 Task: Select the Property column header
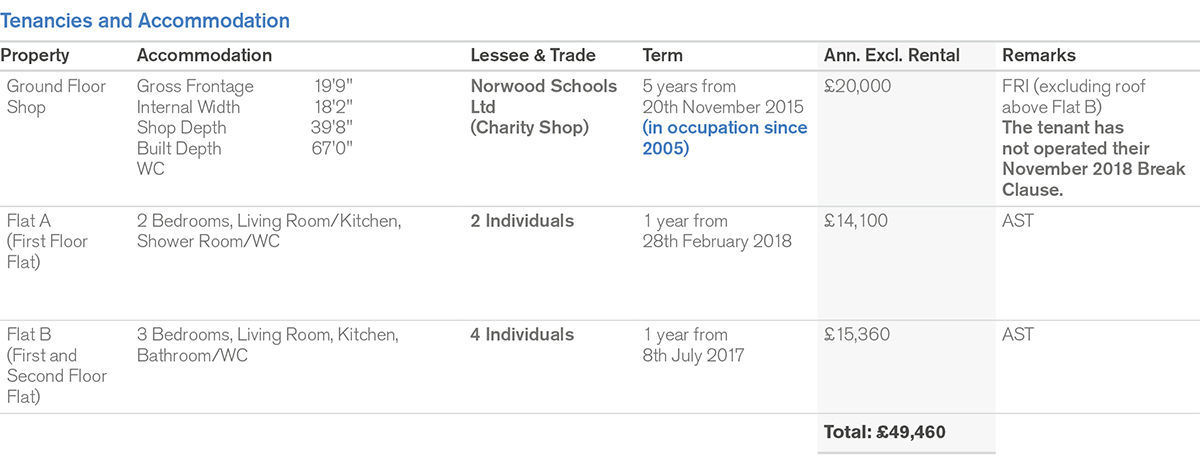point(38,56)
